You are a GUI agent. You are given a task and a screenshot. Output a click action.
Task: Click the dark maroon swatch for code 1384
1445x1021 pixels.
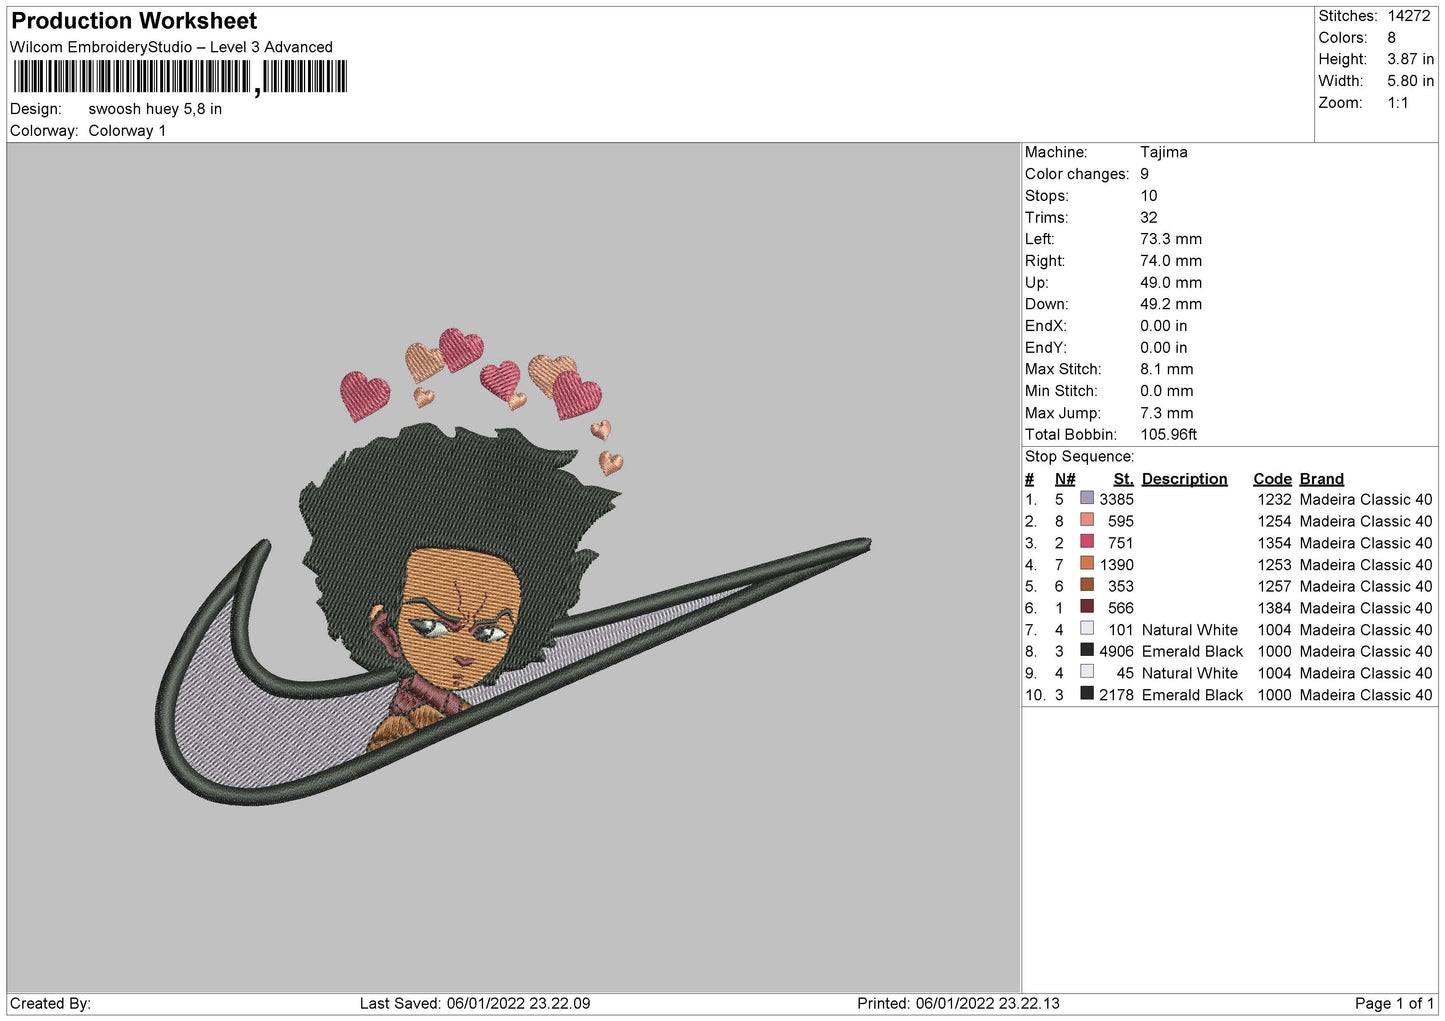pyautogui.click(x=1087, y=607)
